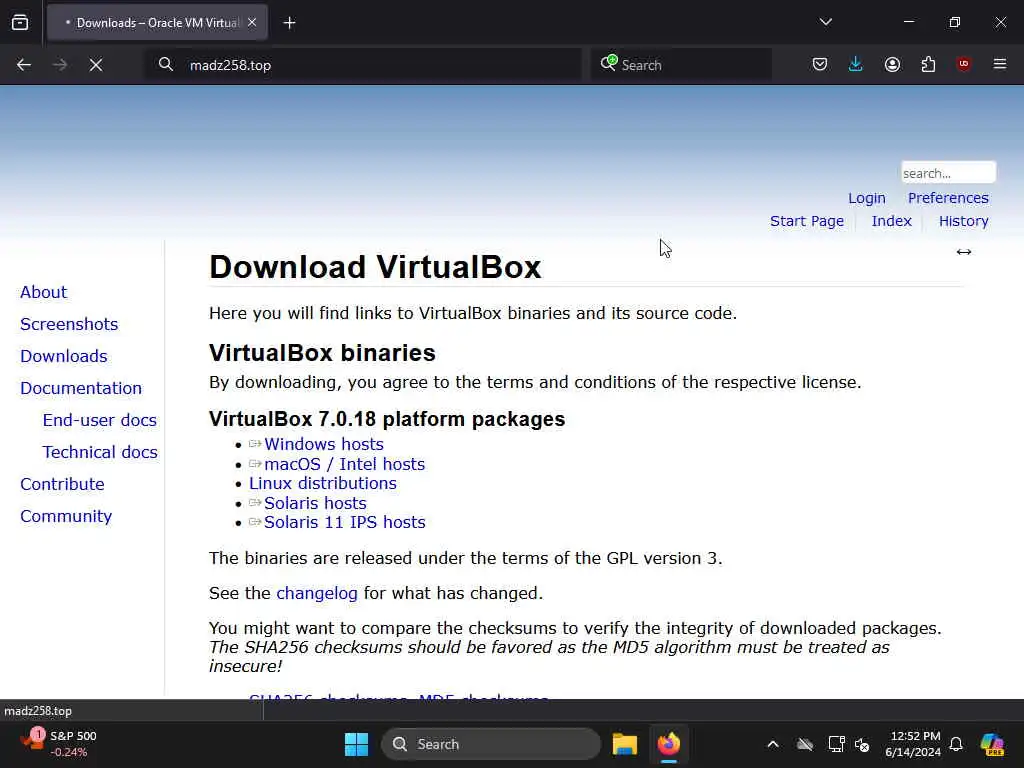Screen dimensions: 1024x768
Task: Open File Explorer from the taskbar
Action: (624, 744)
